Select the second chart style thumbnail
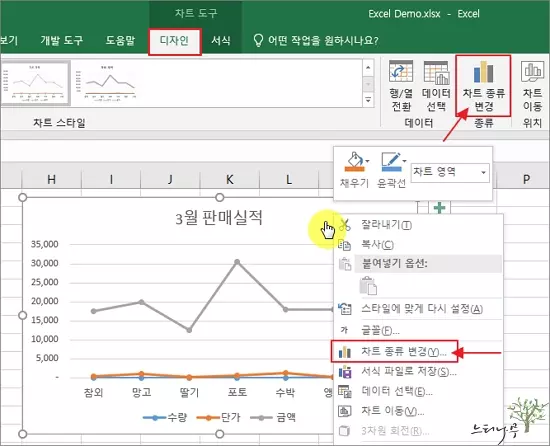550x446 pixels. tap(107, 83)
